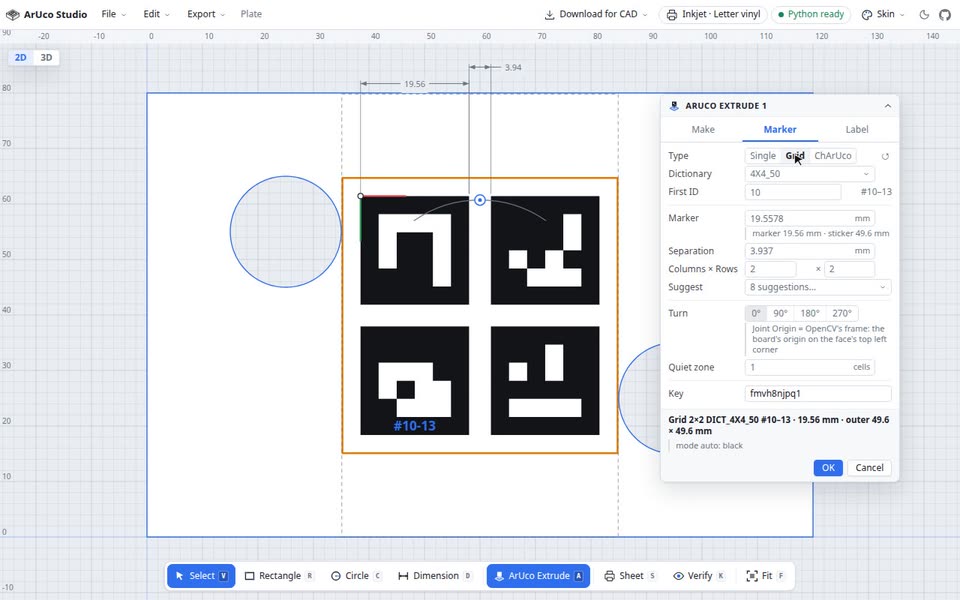Select the Rectangle tool

tap(279, 576)
